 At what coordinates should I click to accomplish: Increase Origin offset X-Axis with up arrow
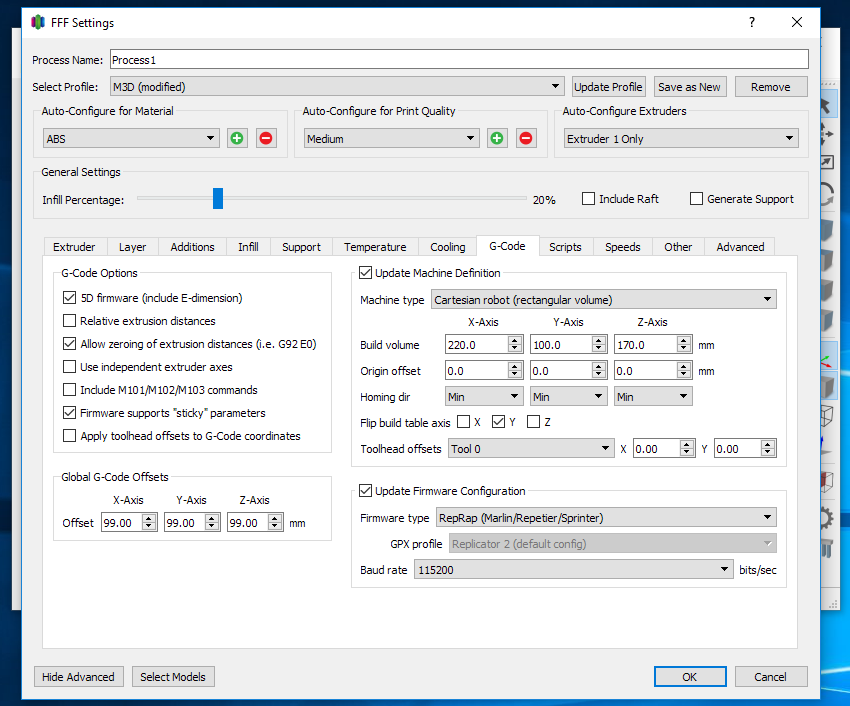coord(515,366)
